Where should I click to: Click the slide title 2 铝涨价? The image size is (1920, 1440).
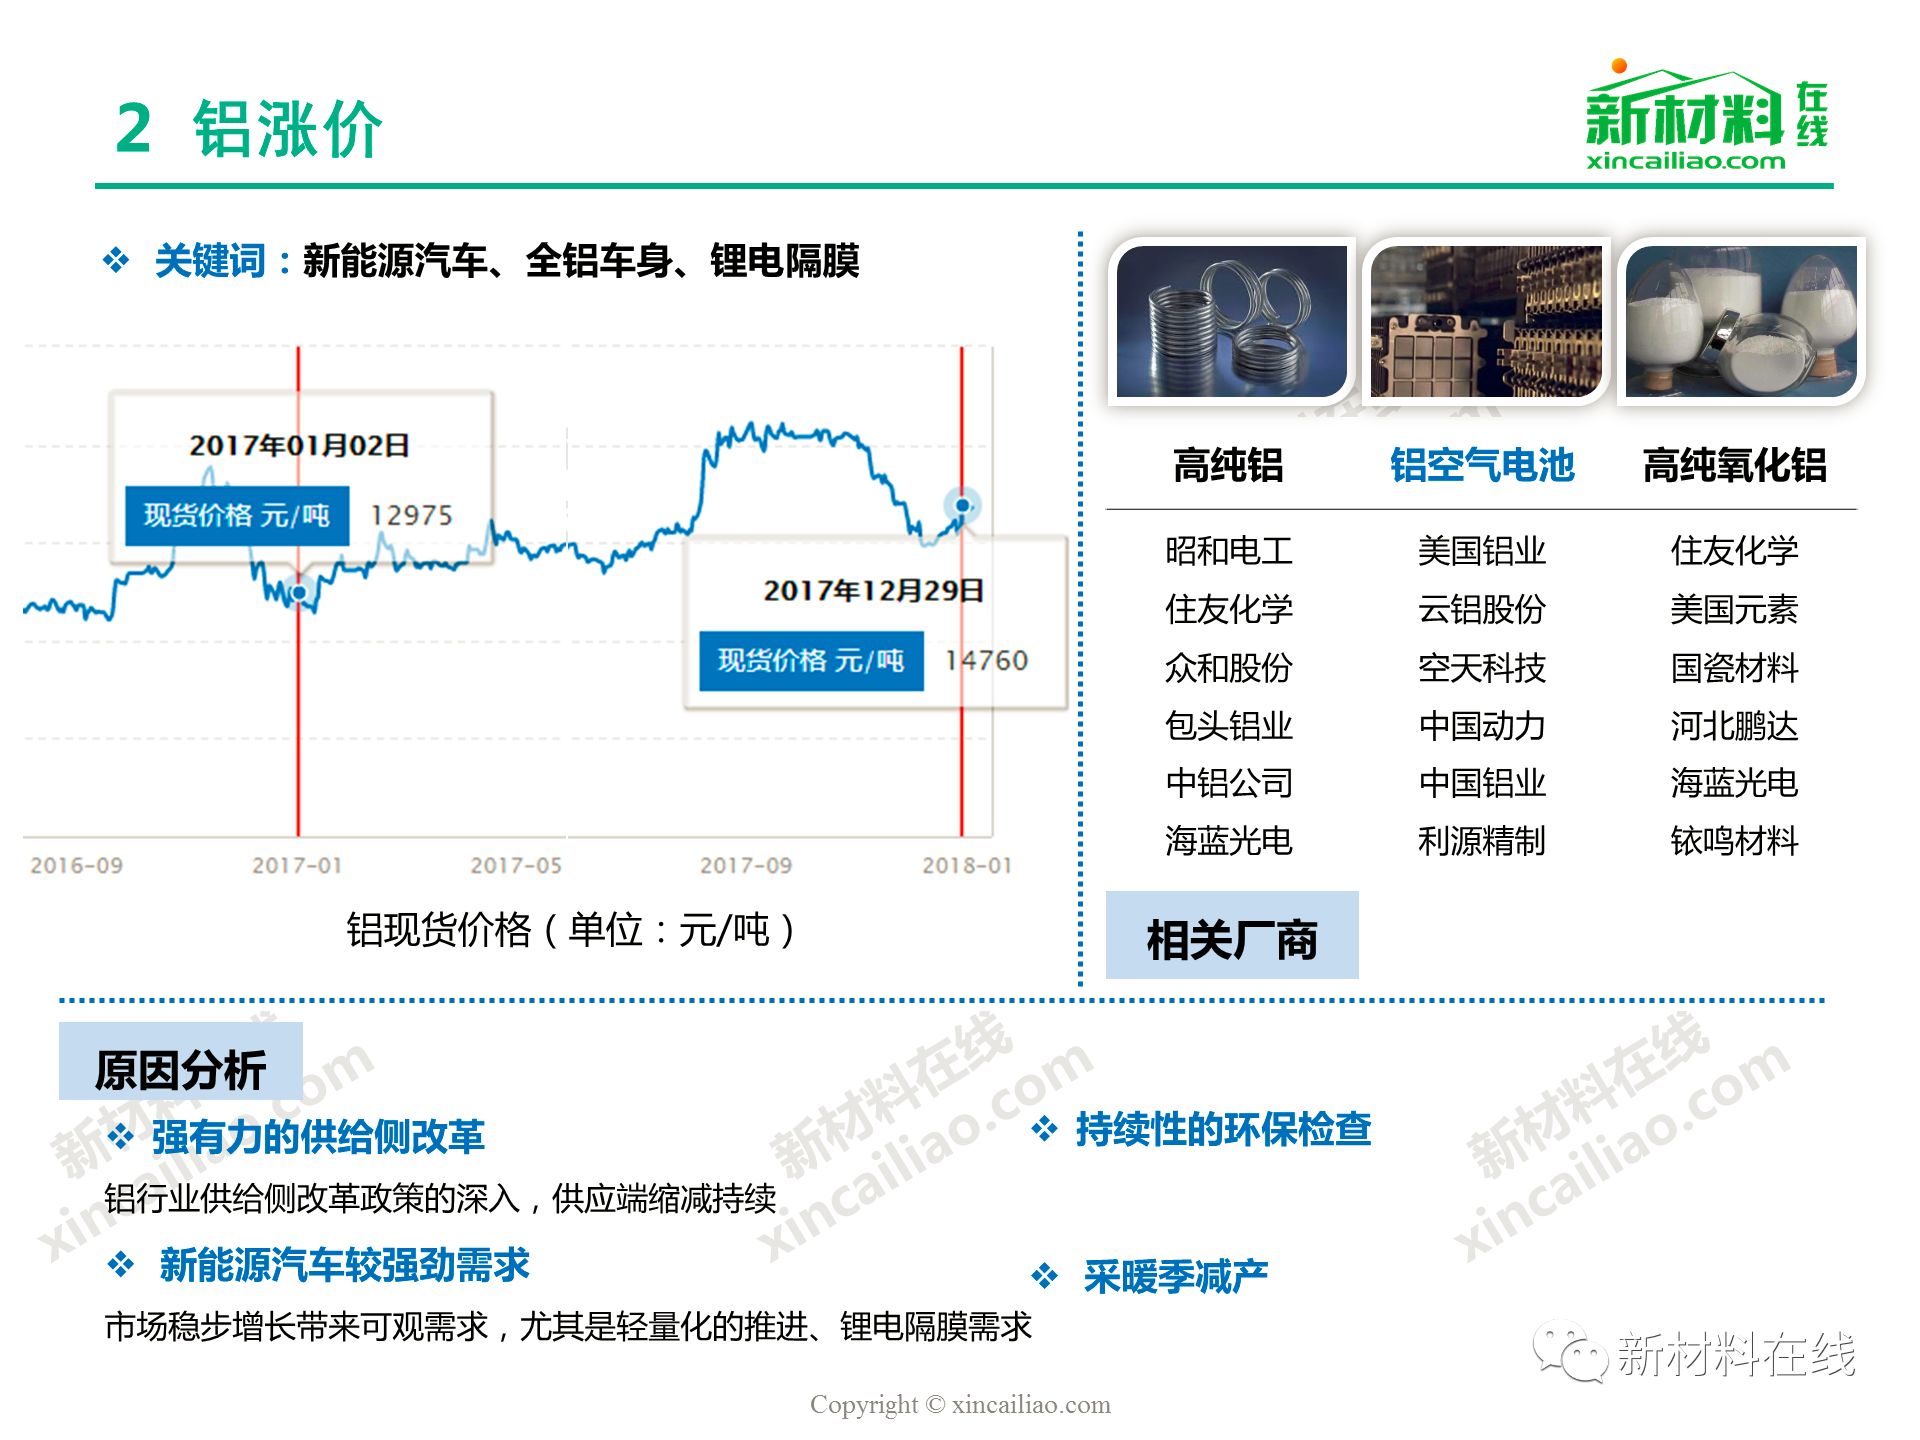point(249,129)
